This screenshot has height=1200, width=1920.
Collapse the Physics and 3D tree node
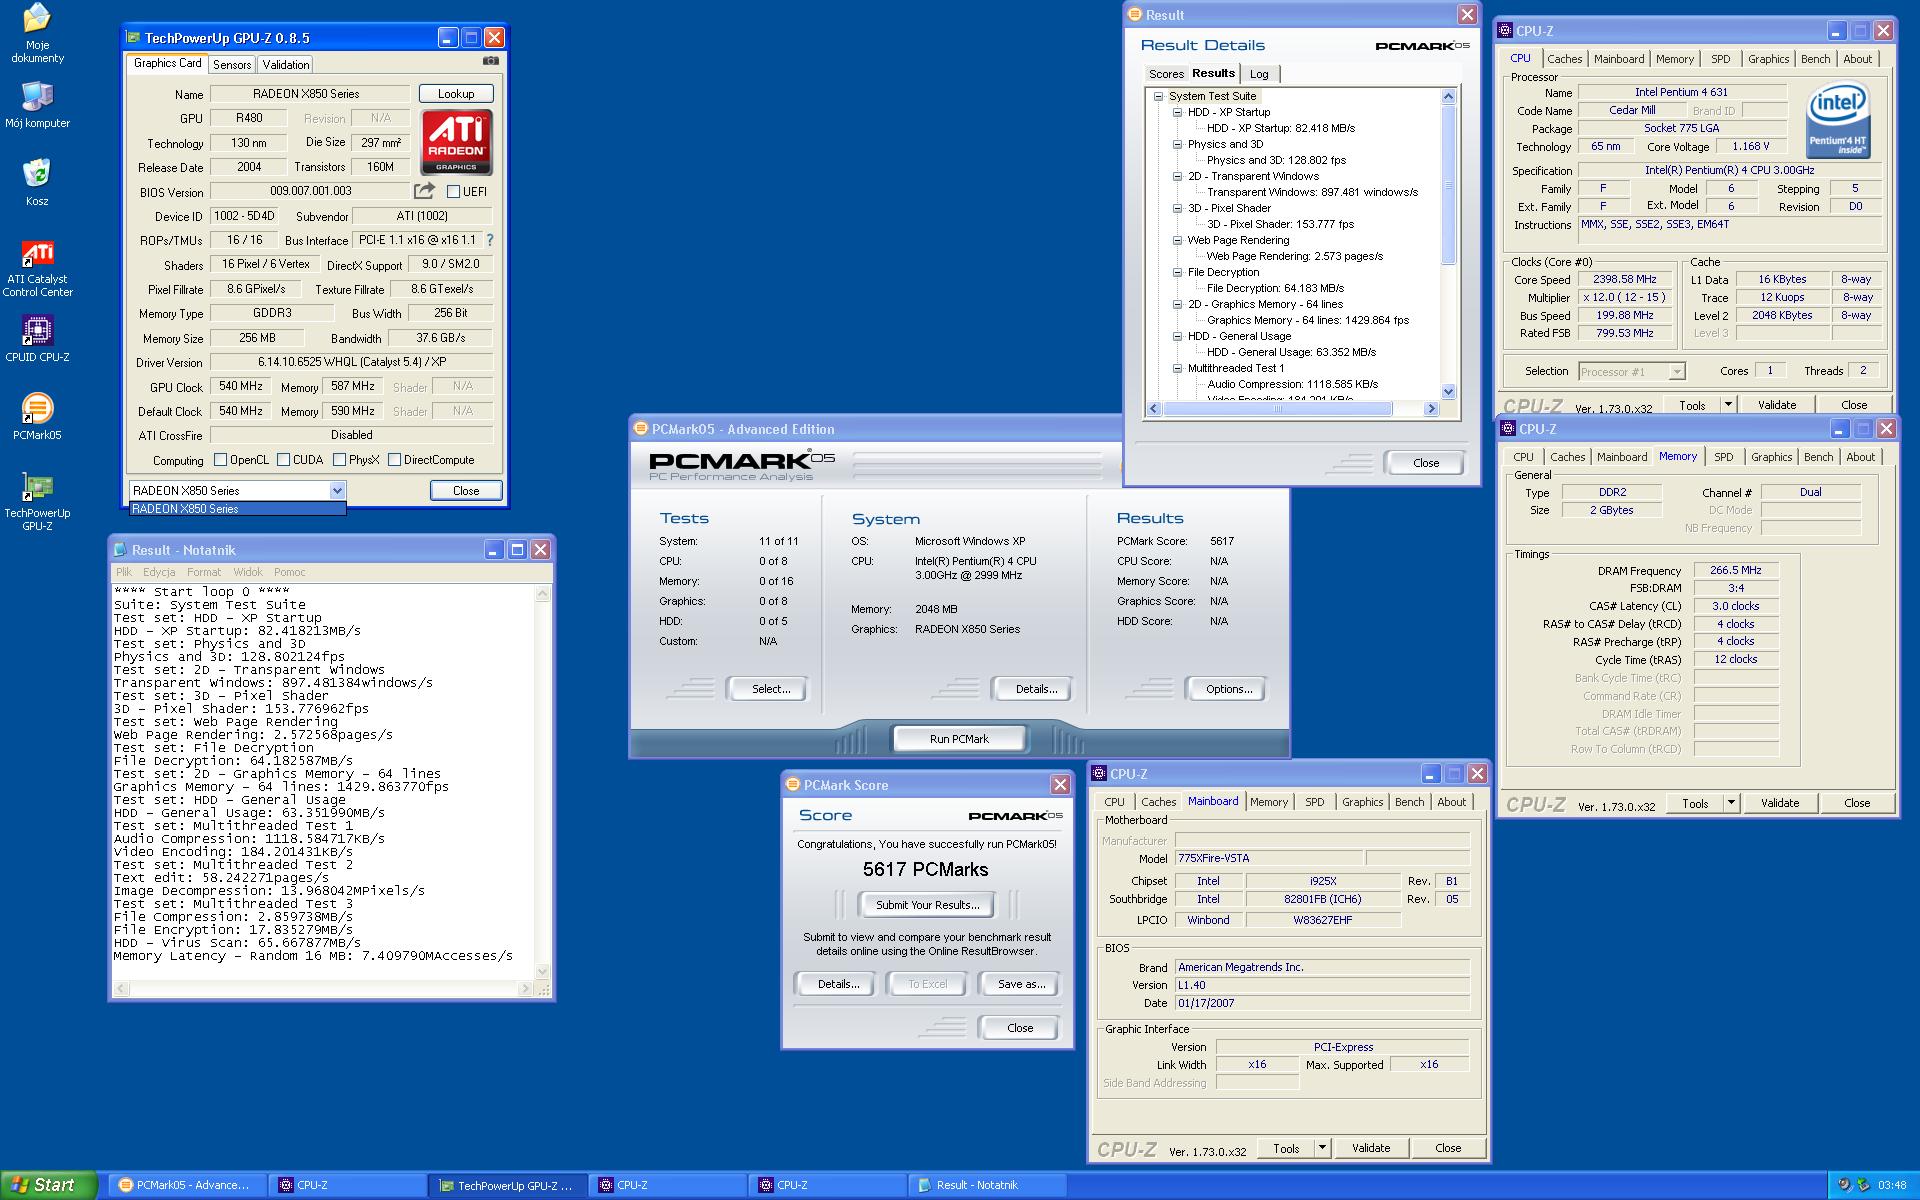pos(1178,145)
